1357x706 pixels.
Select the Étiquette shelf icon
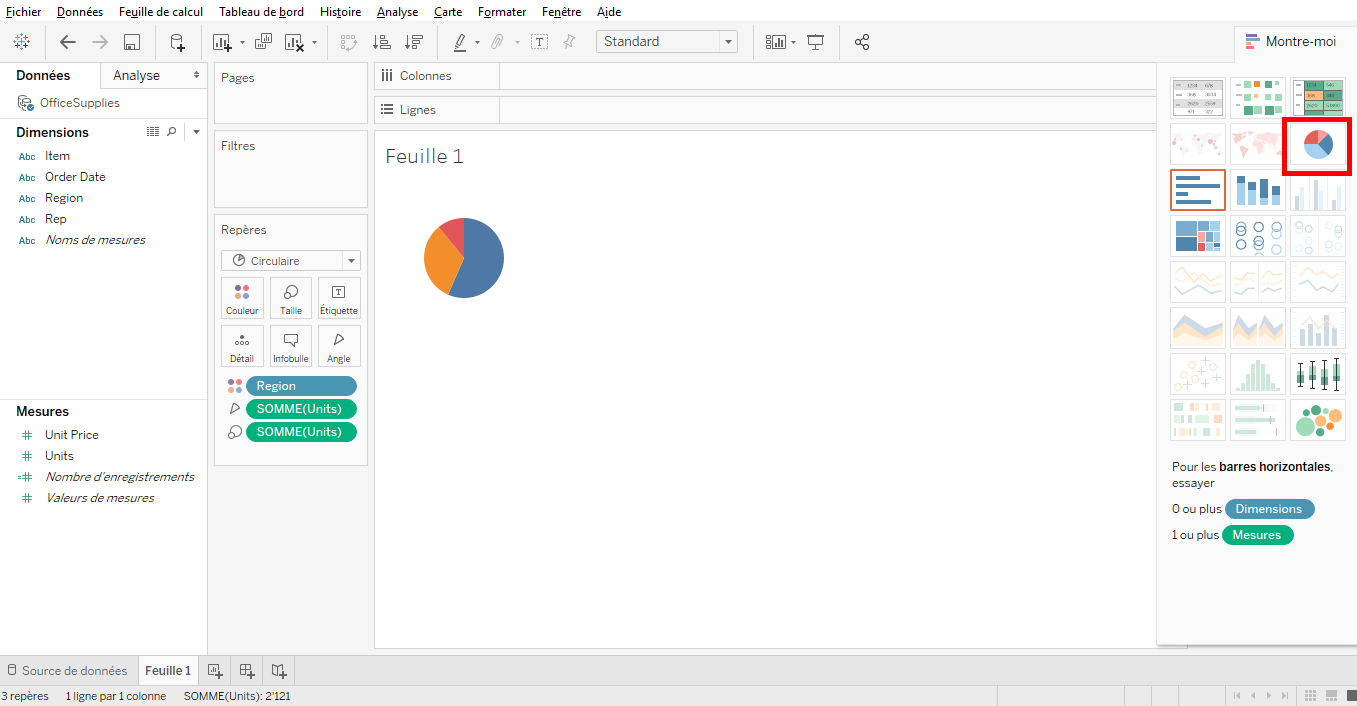click(x=338, y=297)
